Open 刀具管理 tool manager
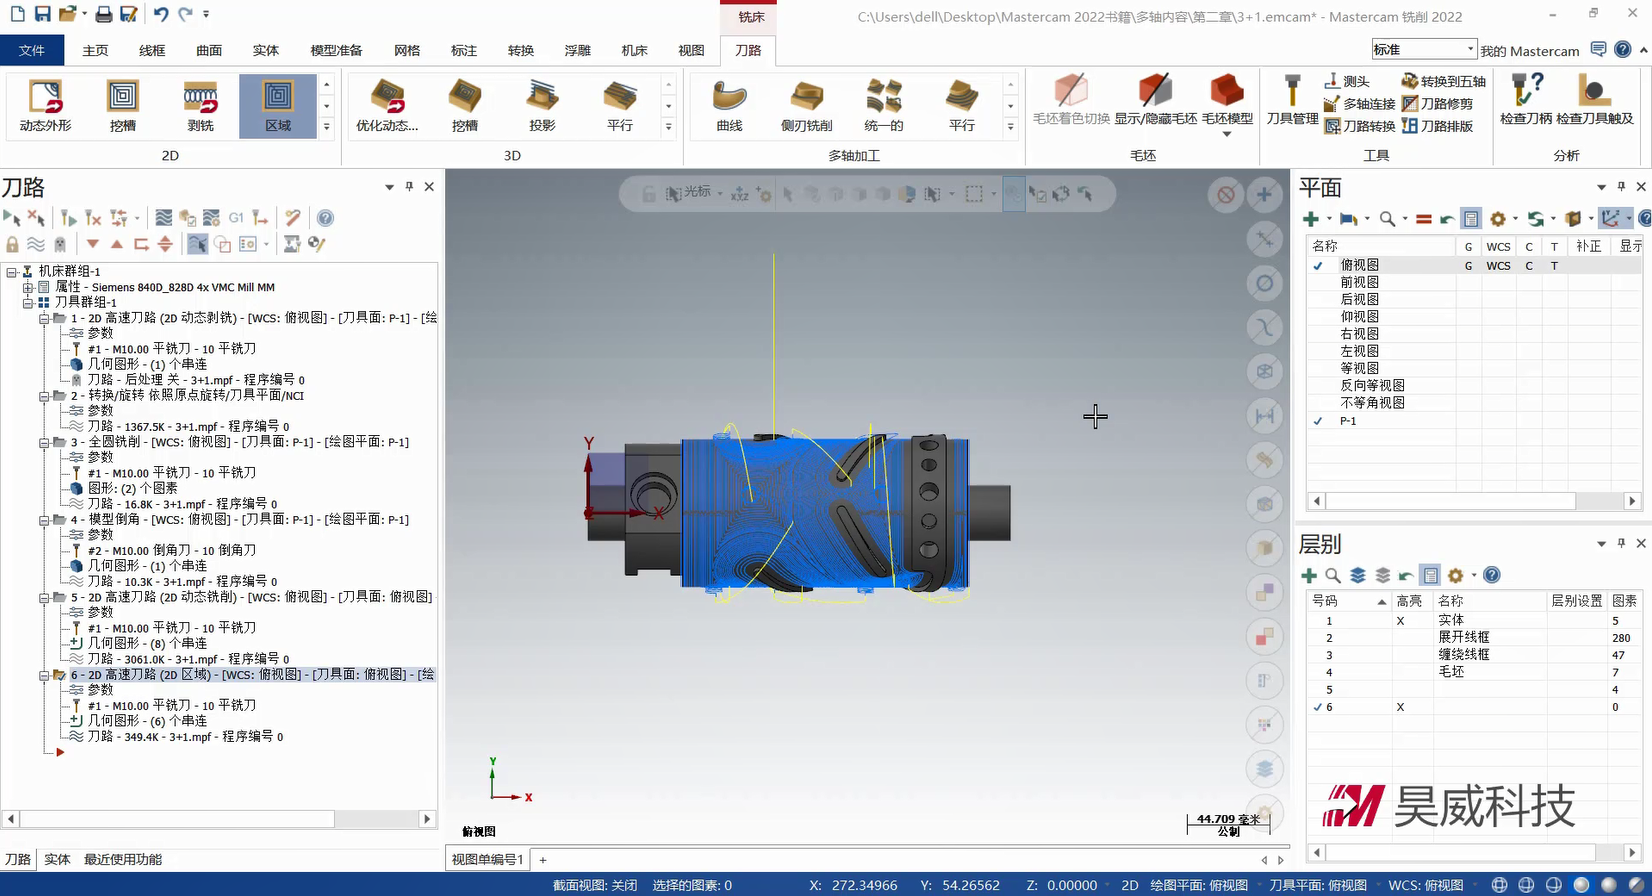 click(1292, 100)
